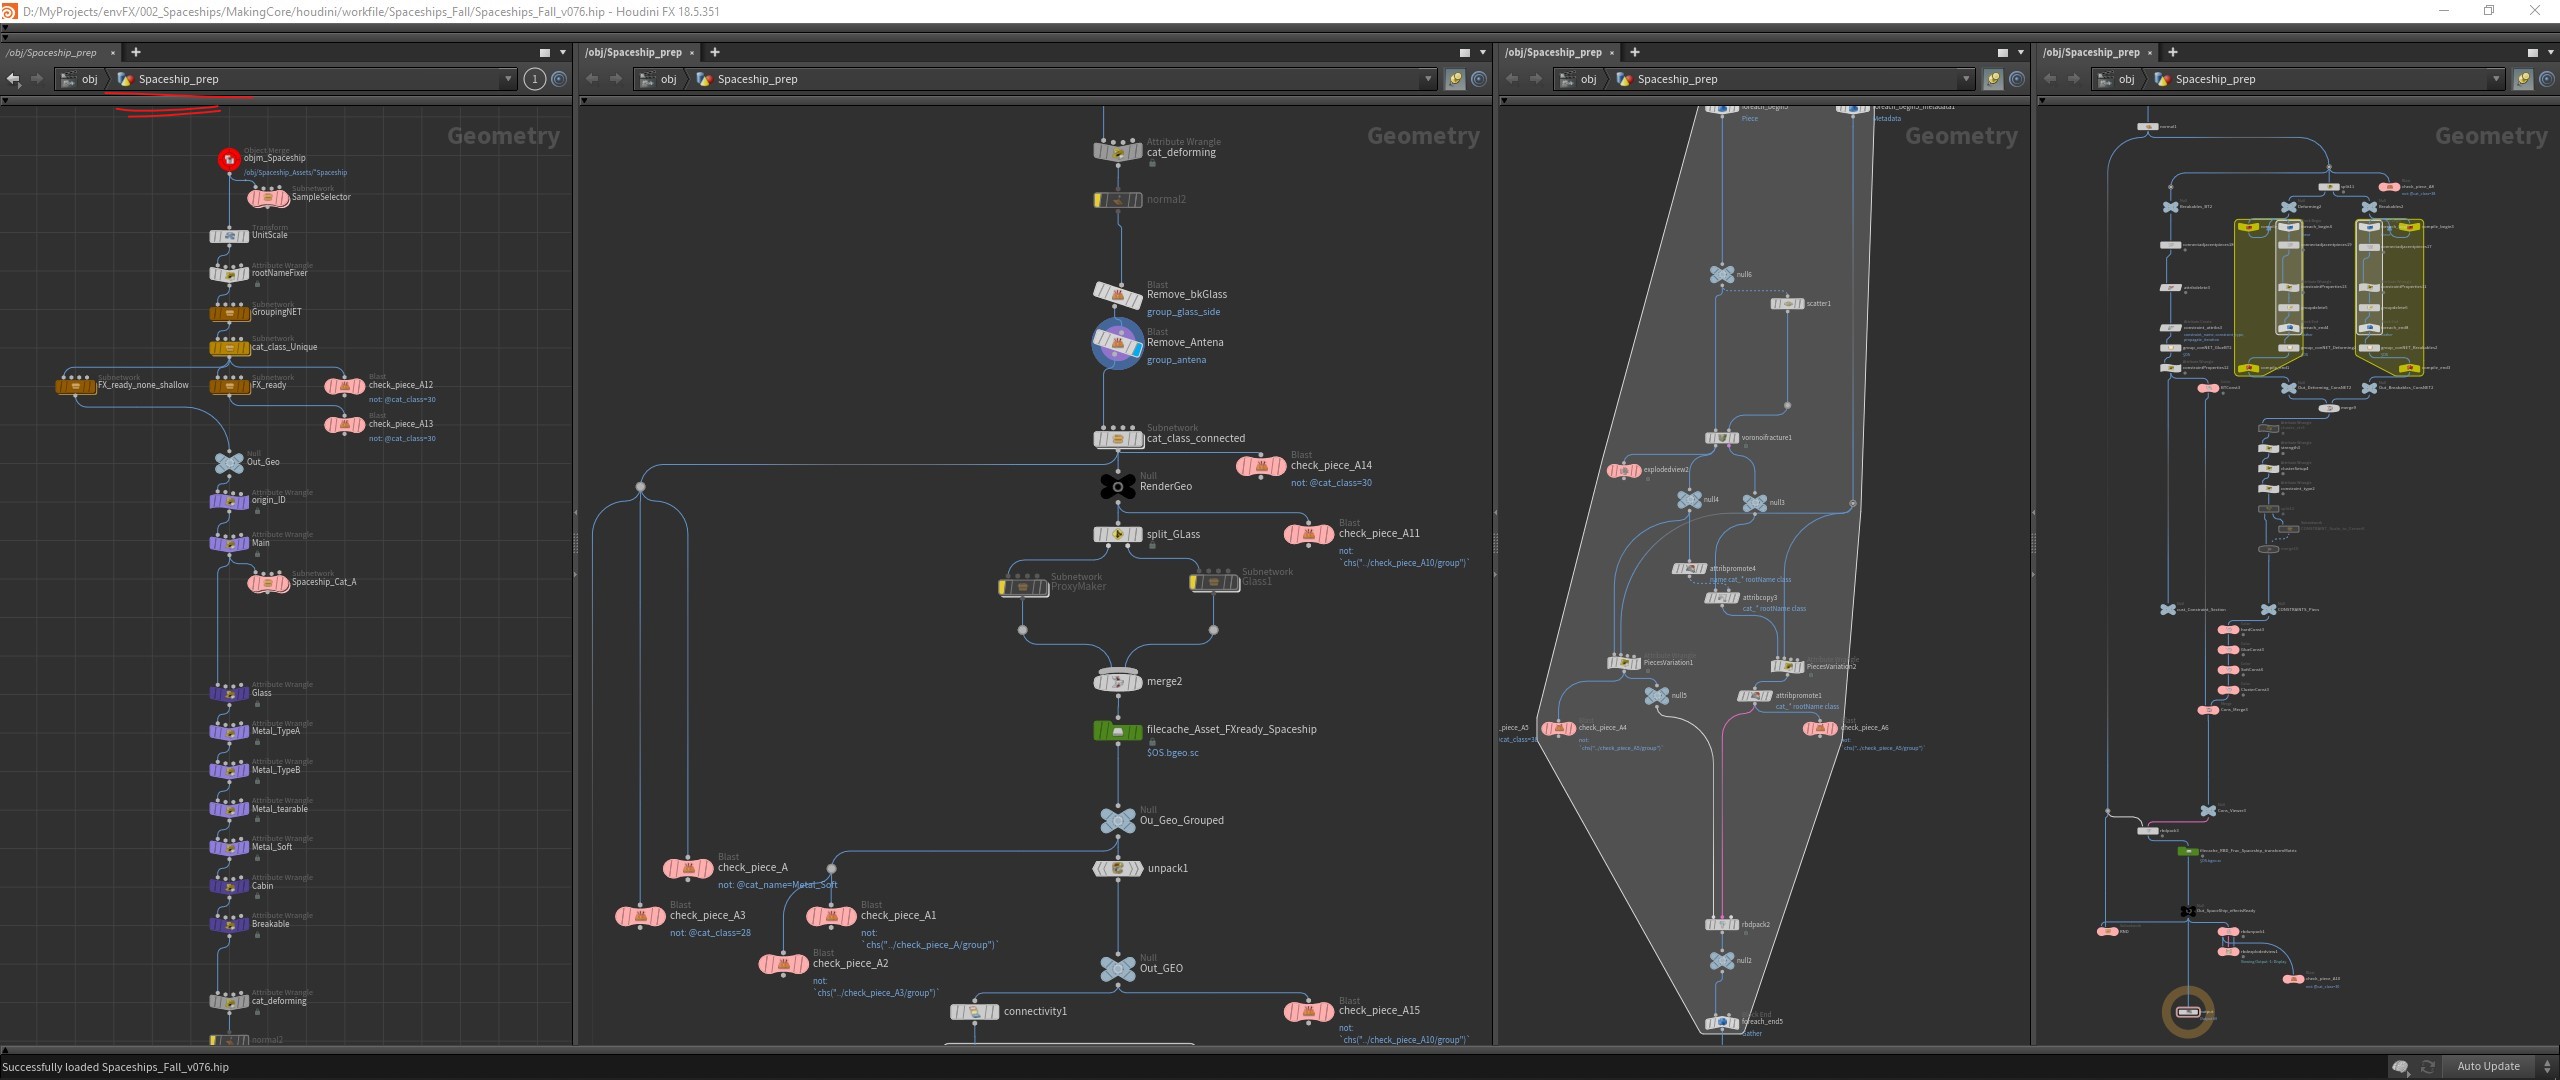2560x1080 pixels.
Task: Toggle follow-selection button in second network pane
Action: click(1455, 79)
